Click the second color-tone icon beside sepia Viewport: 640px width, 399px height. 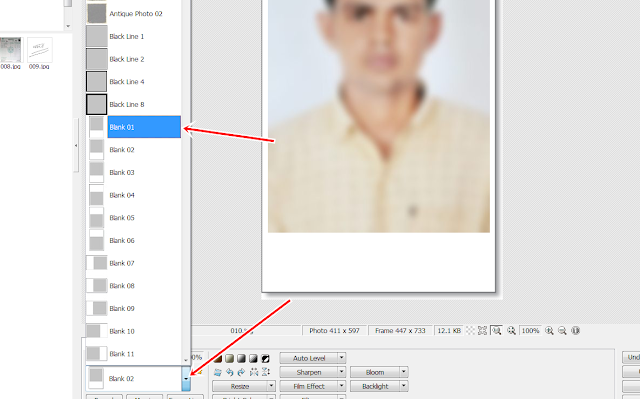coord(230,359)
